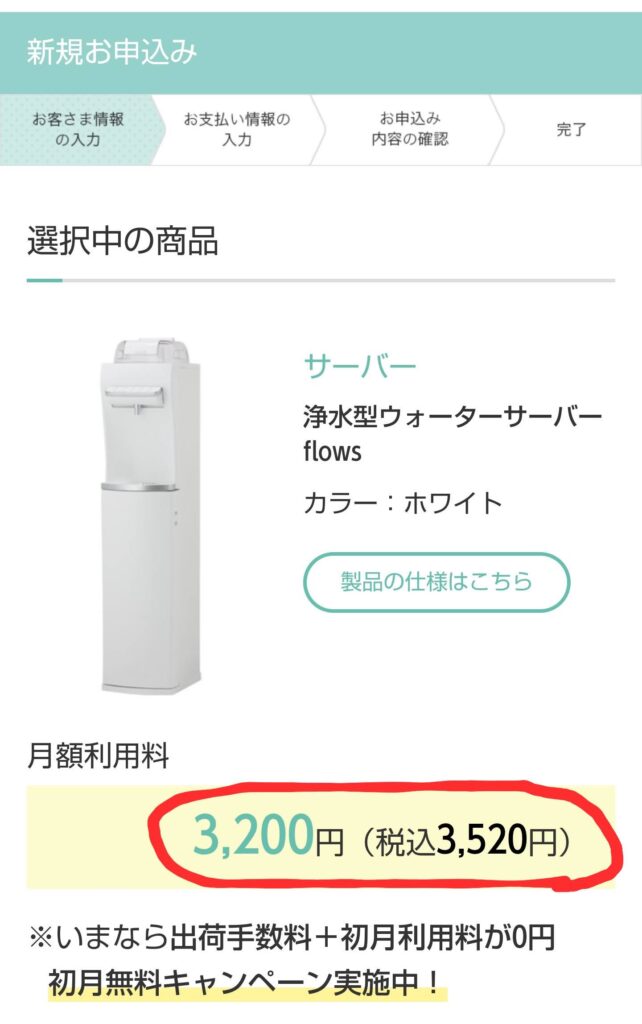Image resolution: width=642 pixels, height=1024 pixels.
Task: Click the water server product image
Action: pyautogui.click(x=151, y=515)
